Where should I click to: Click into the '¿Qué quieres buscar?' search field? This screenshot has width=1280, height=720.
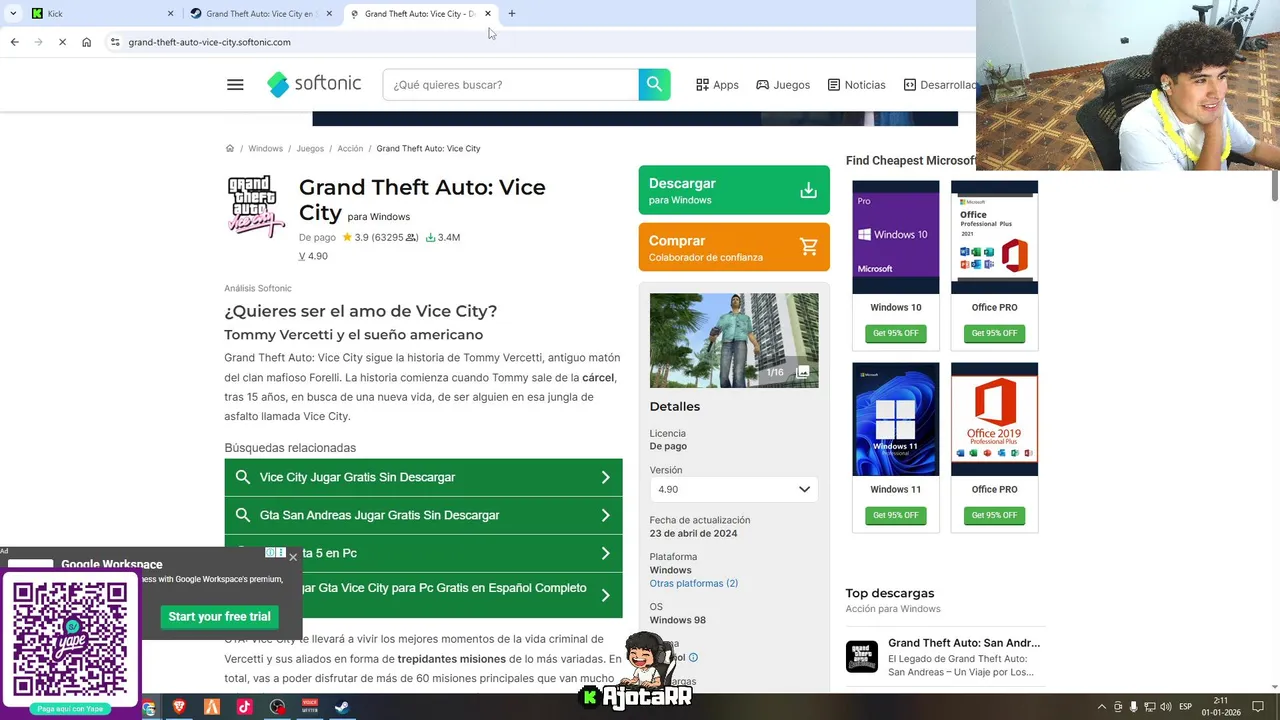tap(510, 85)
